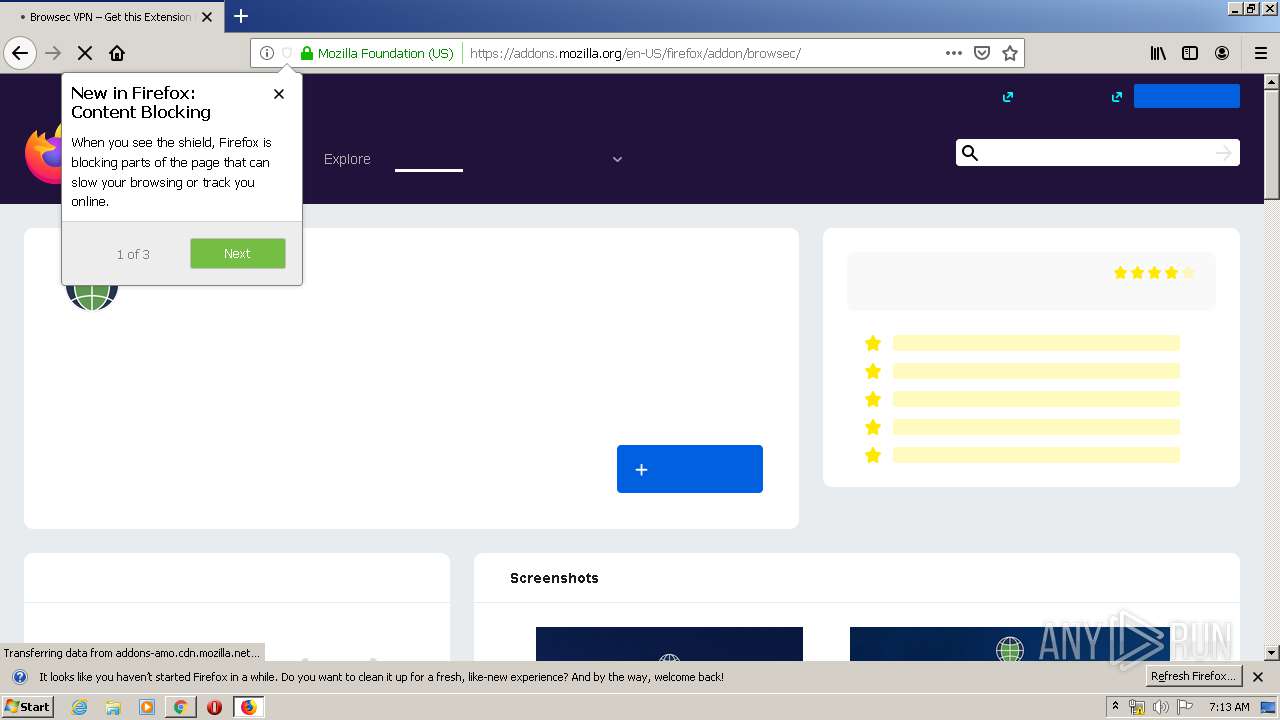This screenshot has height=720, width=1280.
Task: Bookmark this page with the star
Action: pos(1010,53)
